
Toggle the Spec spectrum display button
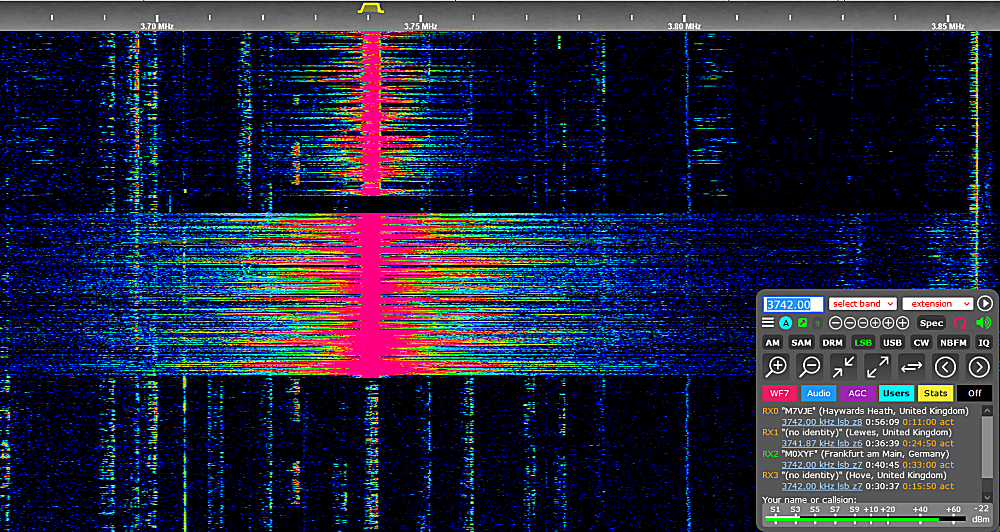click(931, 323)
